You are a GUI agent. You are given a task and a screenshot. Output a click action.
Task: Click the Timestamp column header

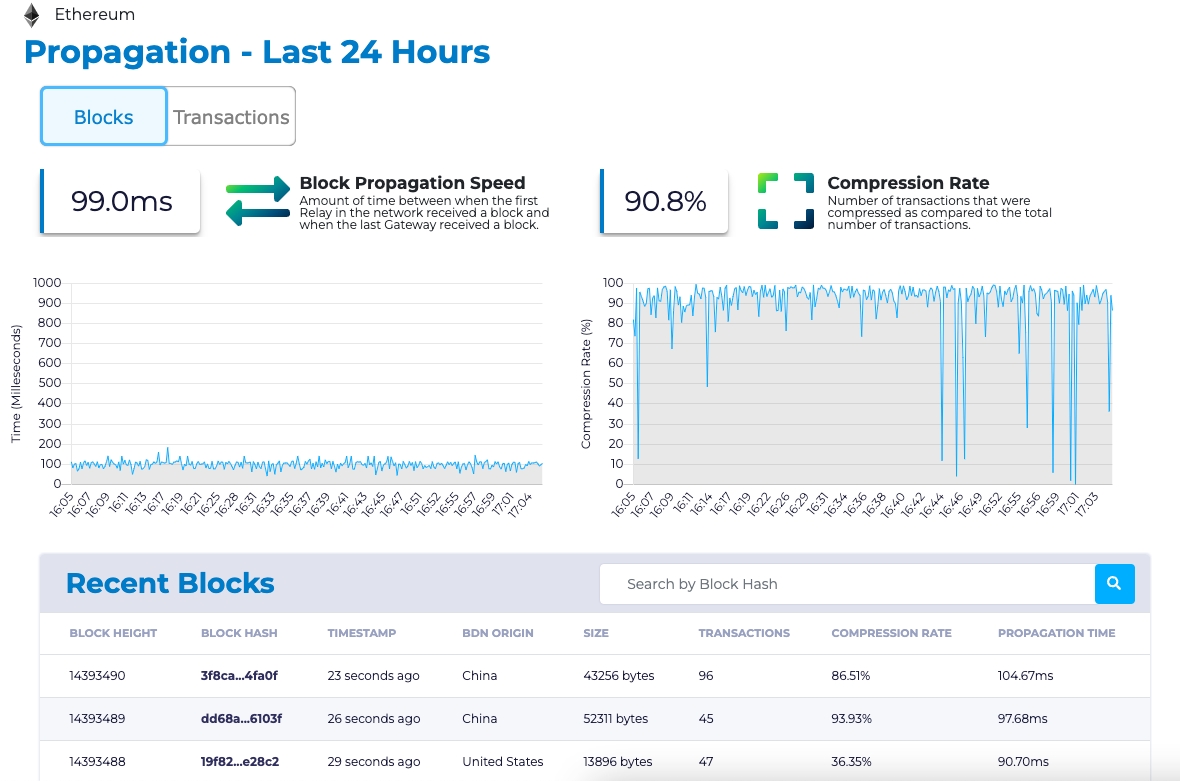pyautogui.click(x=361, y=633)
